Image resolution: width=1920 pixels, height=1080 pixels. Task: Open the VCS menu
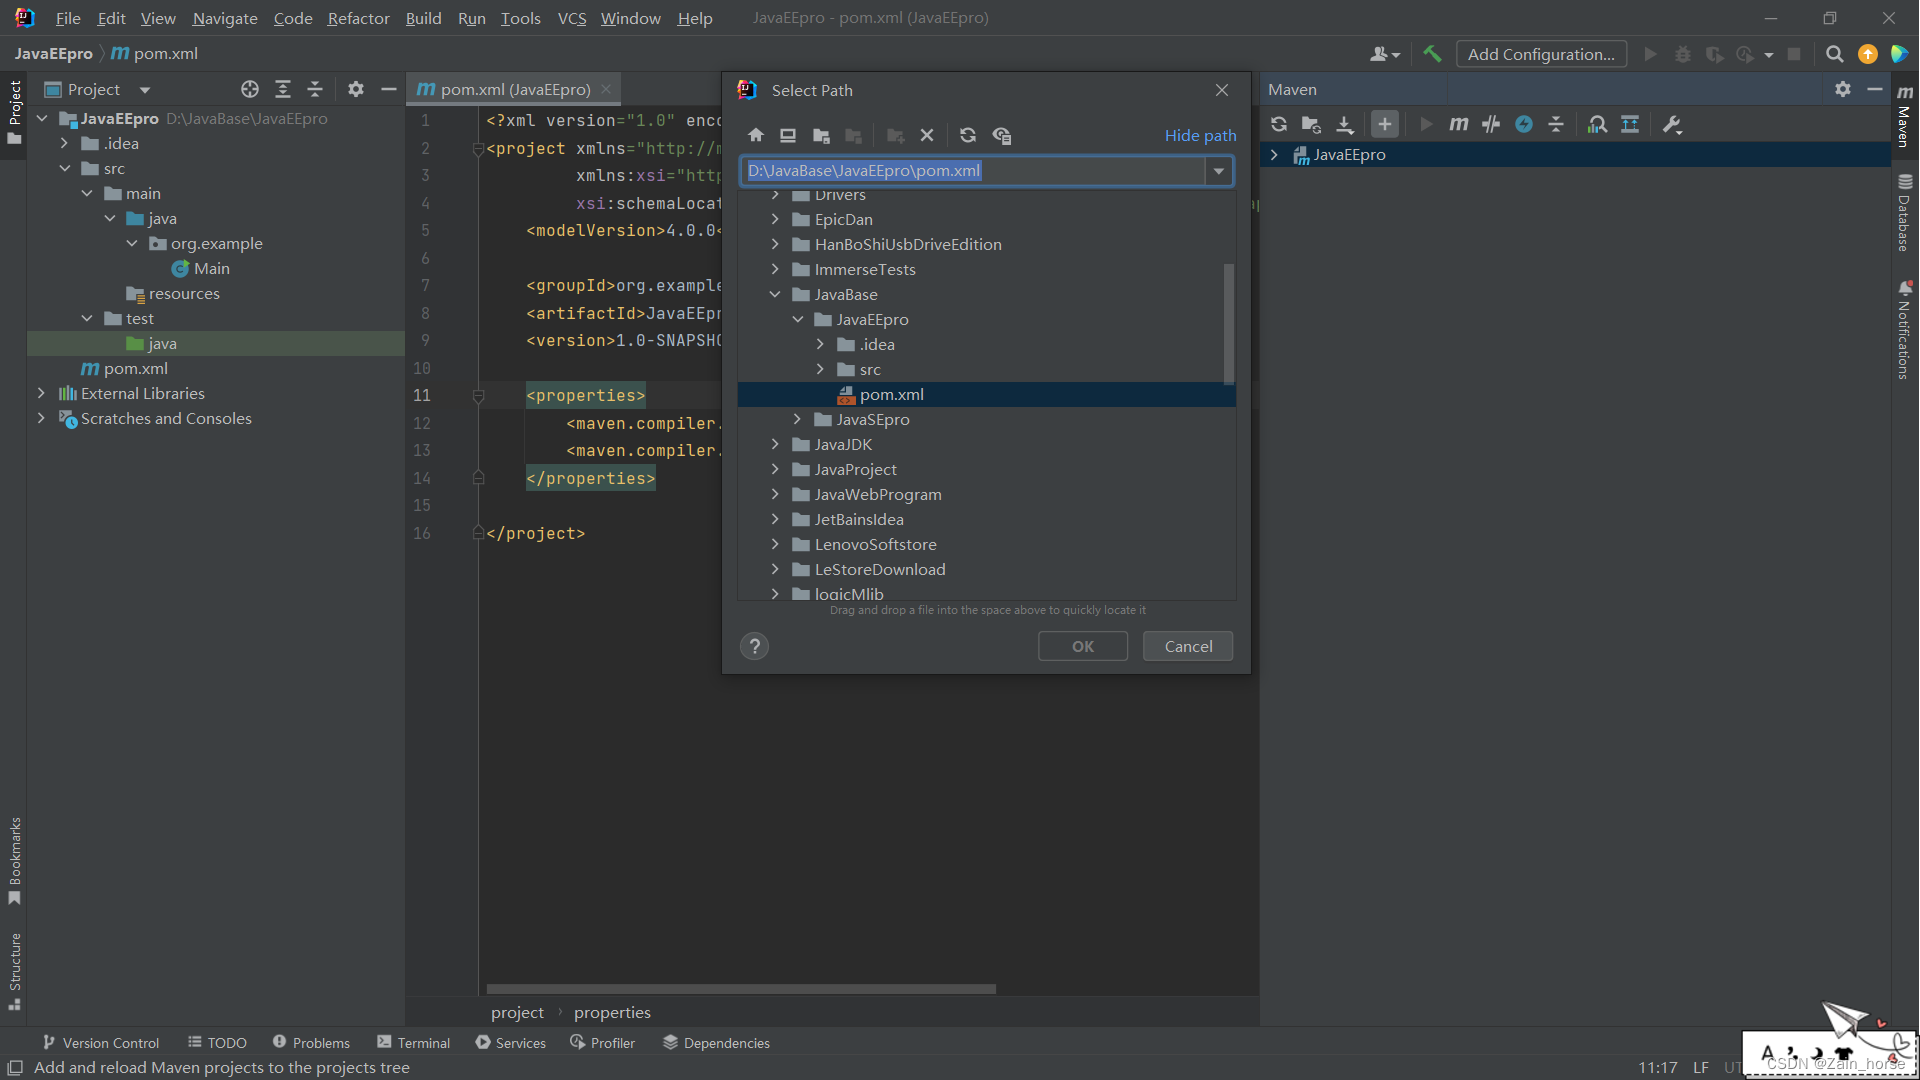572,18
